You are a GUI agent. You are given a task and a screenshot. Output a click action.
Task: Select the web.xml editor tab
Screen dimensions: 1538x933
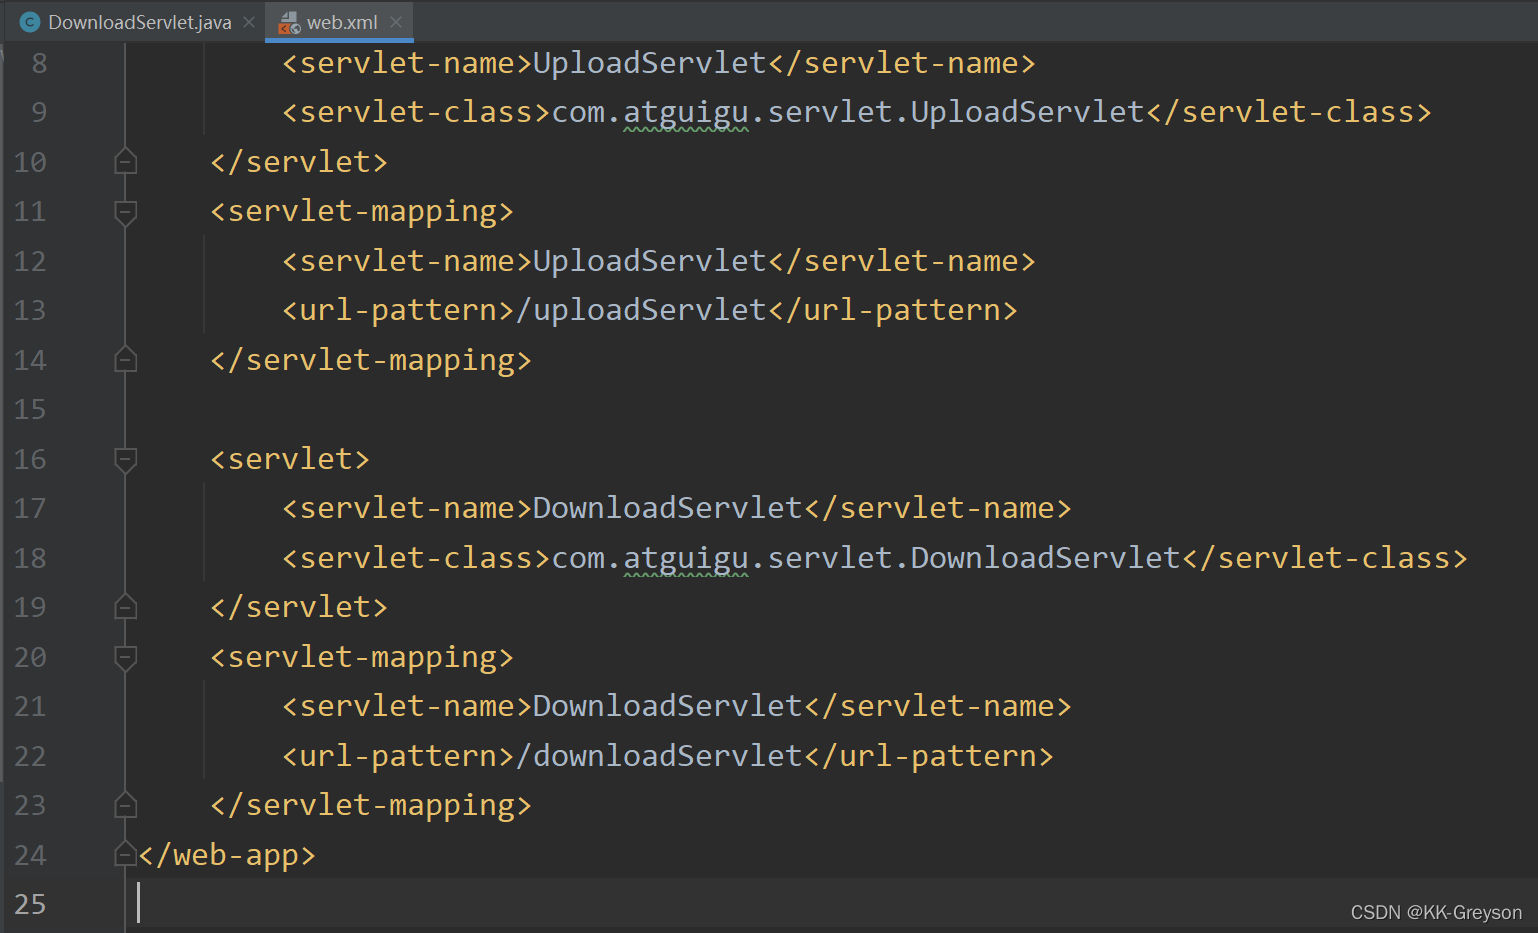[x=341, y=22]
